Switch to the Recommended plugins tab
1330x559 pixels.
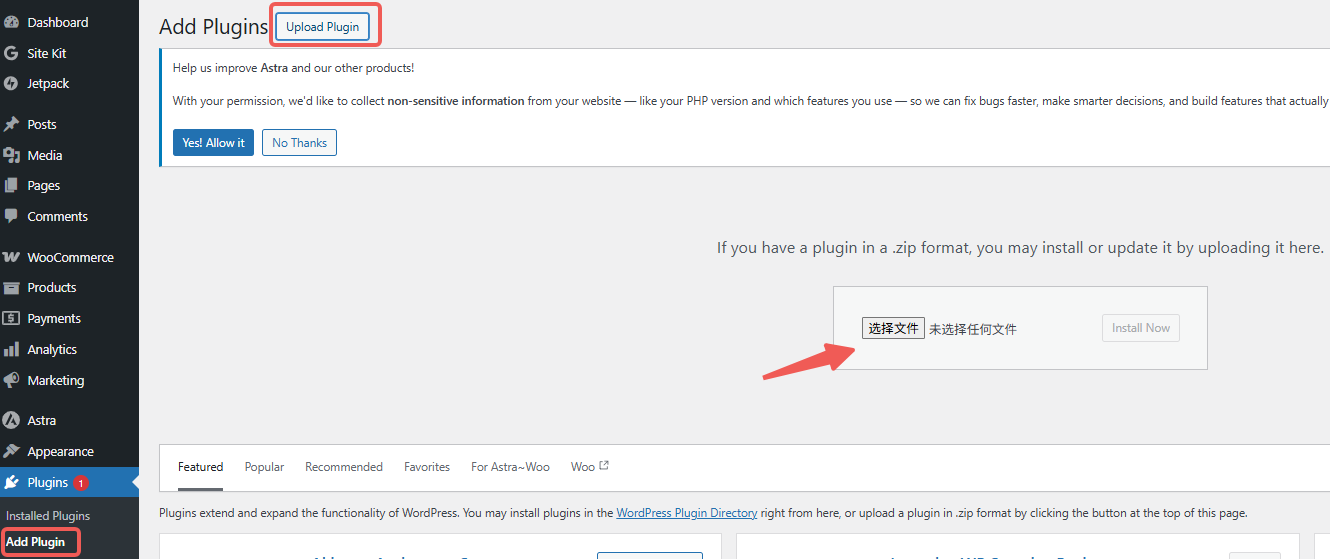click(344, 467)
